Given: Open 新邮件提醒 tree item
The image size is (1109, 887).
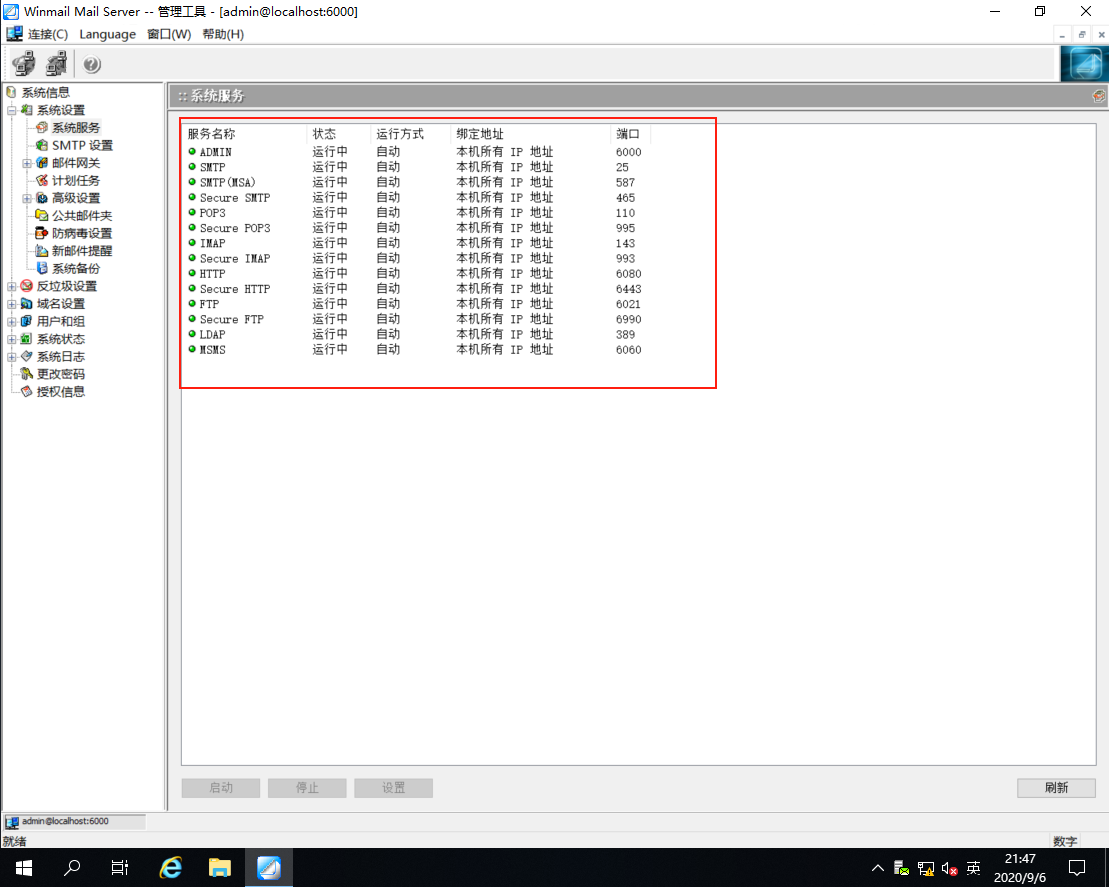Looking at the screenshot, I should (x=82, y=251).
